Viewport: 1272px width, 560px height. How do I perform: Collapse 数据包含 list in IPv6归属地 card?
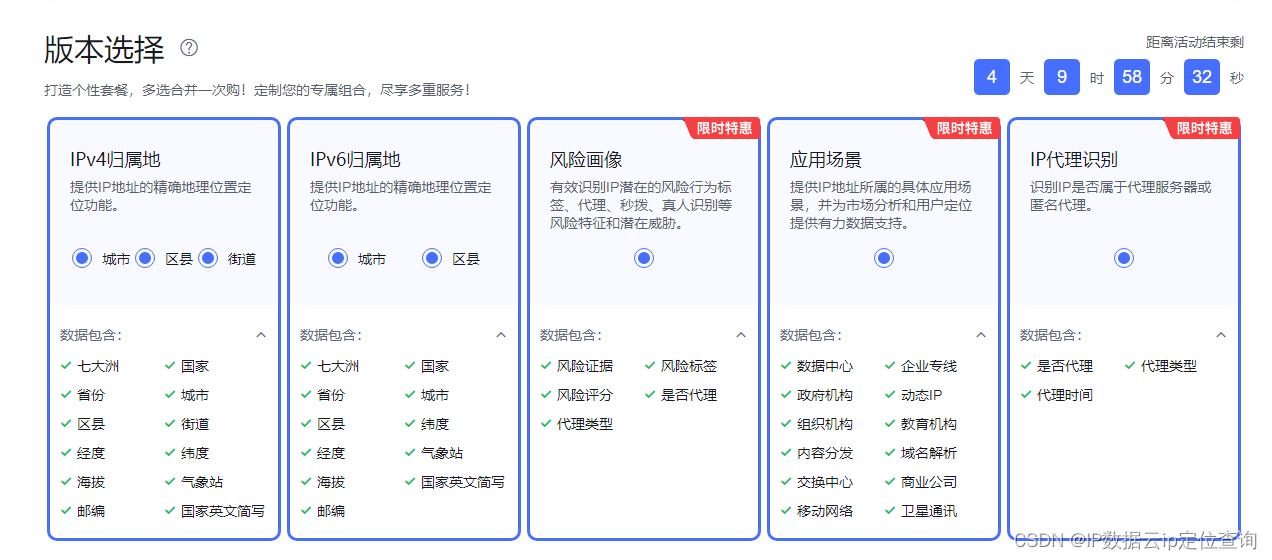[x=501, y=335]
